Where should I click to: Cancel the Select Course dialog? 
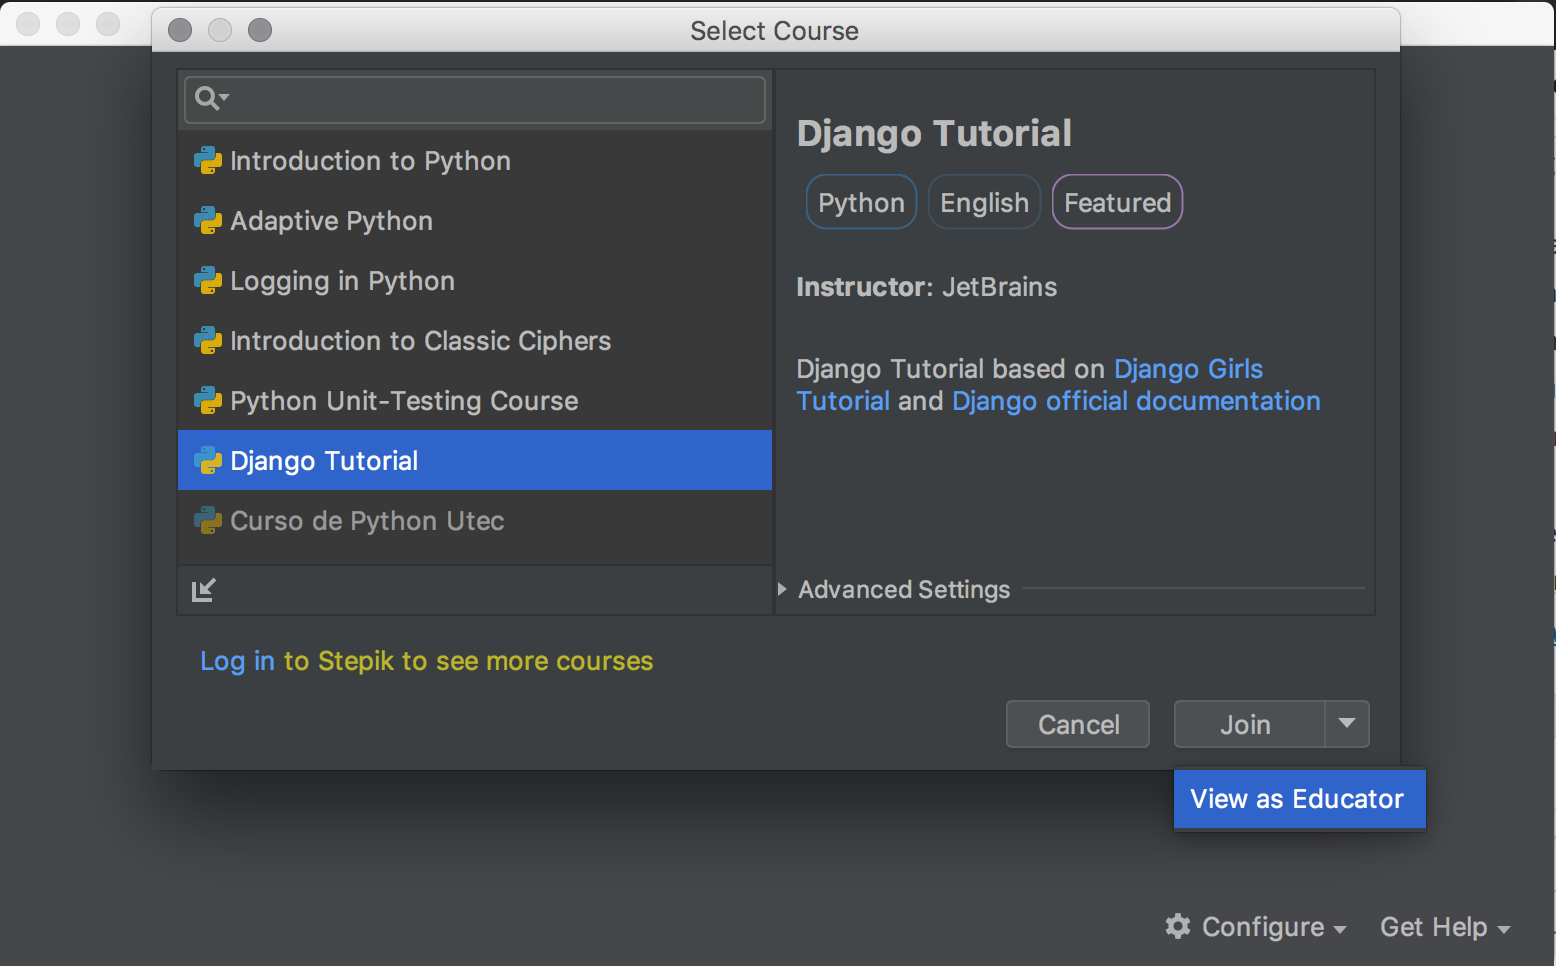(1078, 724)
